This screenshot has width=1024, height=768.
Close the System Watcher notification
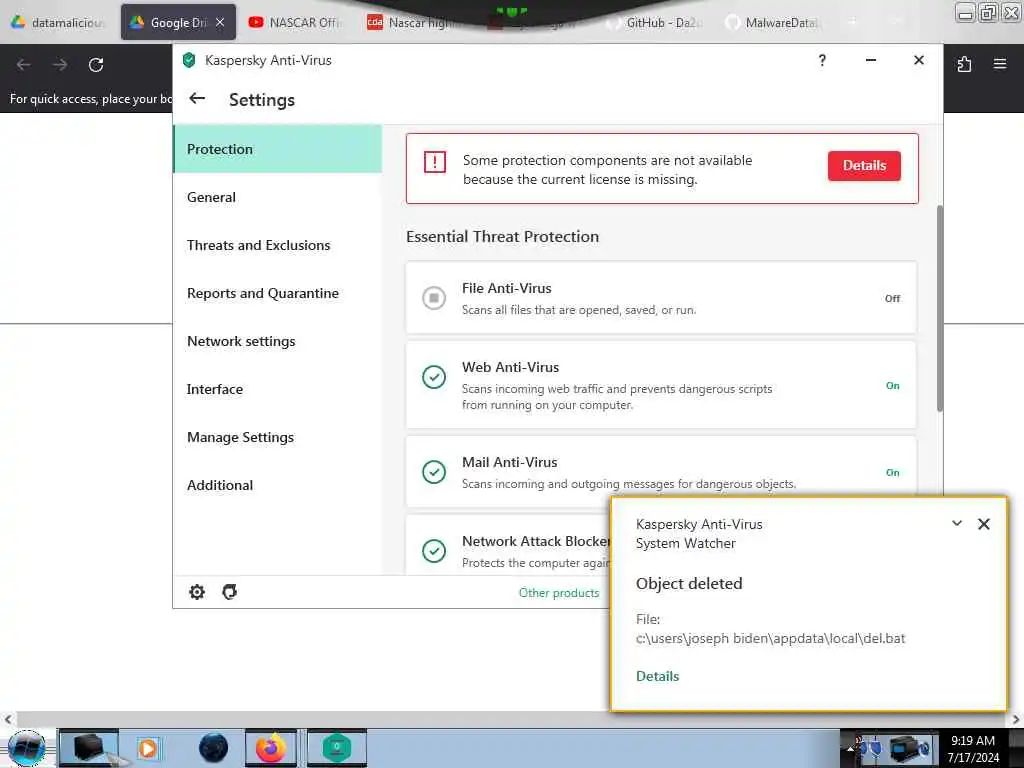point(984,524)
